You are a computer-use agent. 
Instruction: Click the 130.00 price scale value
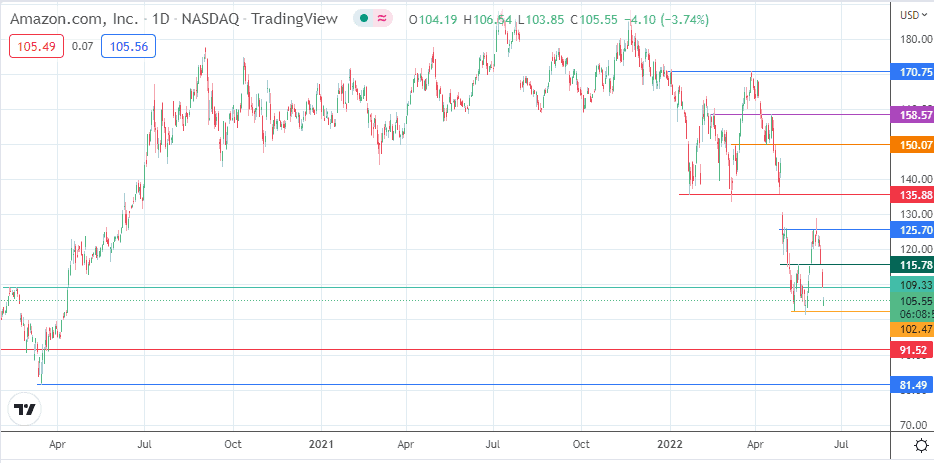click(x=918, y=214)
